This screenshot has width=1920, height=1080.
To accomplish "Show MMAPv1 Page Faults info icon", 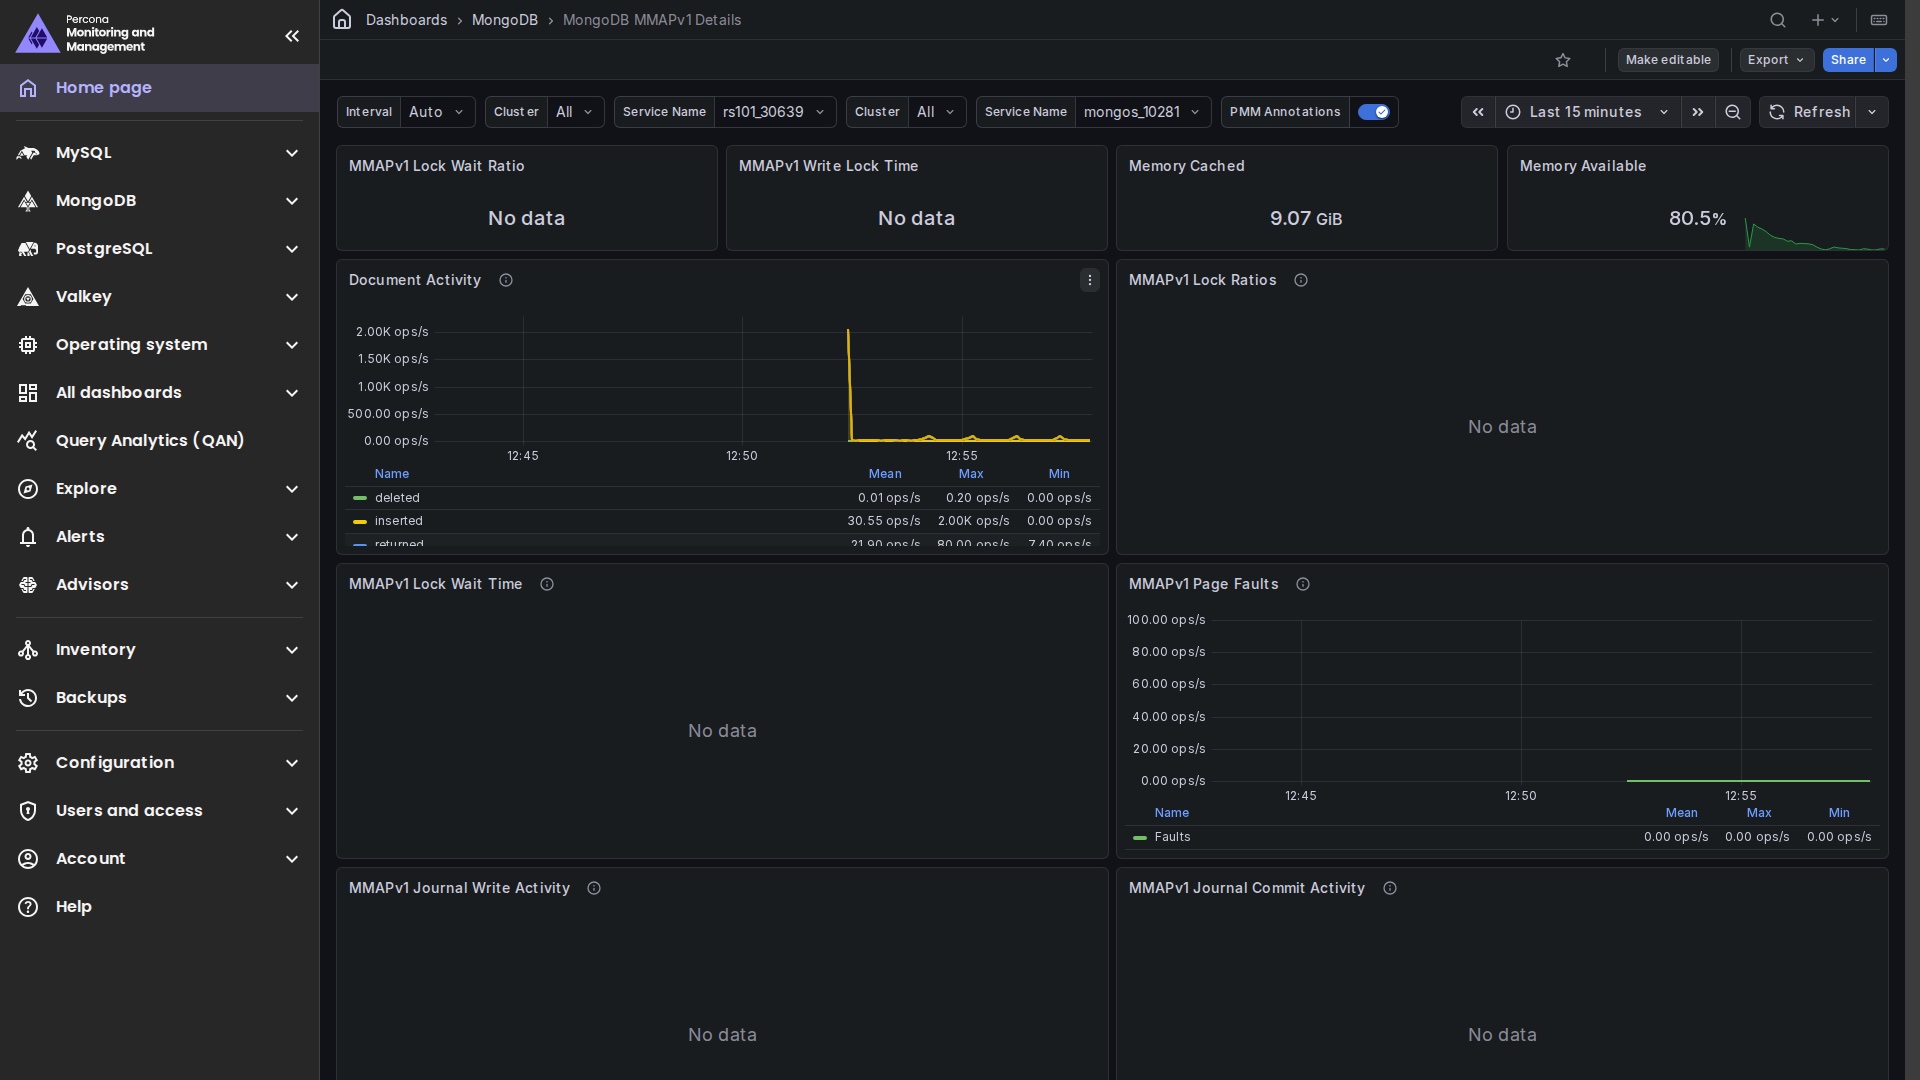I will (1303, 584).
